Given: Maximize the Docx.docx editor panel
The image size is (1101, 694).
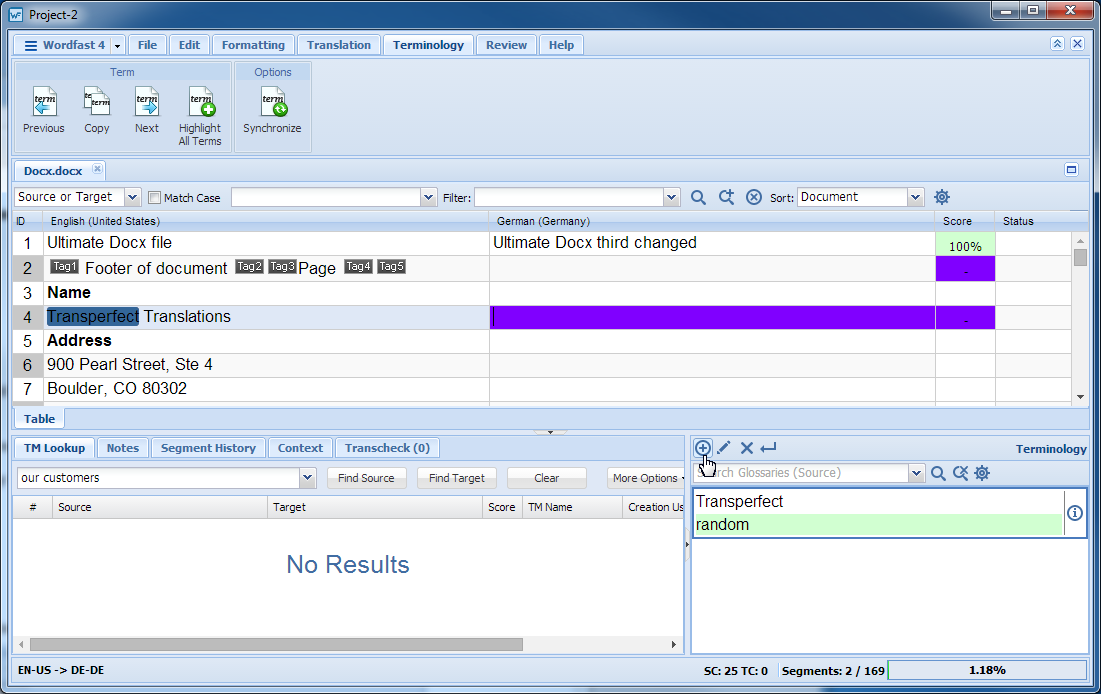Looking at the screenshot, I should point(1072,169).
